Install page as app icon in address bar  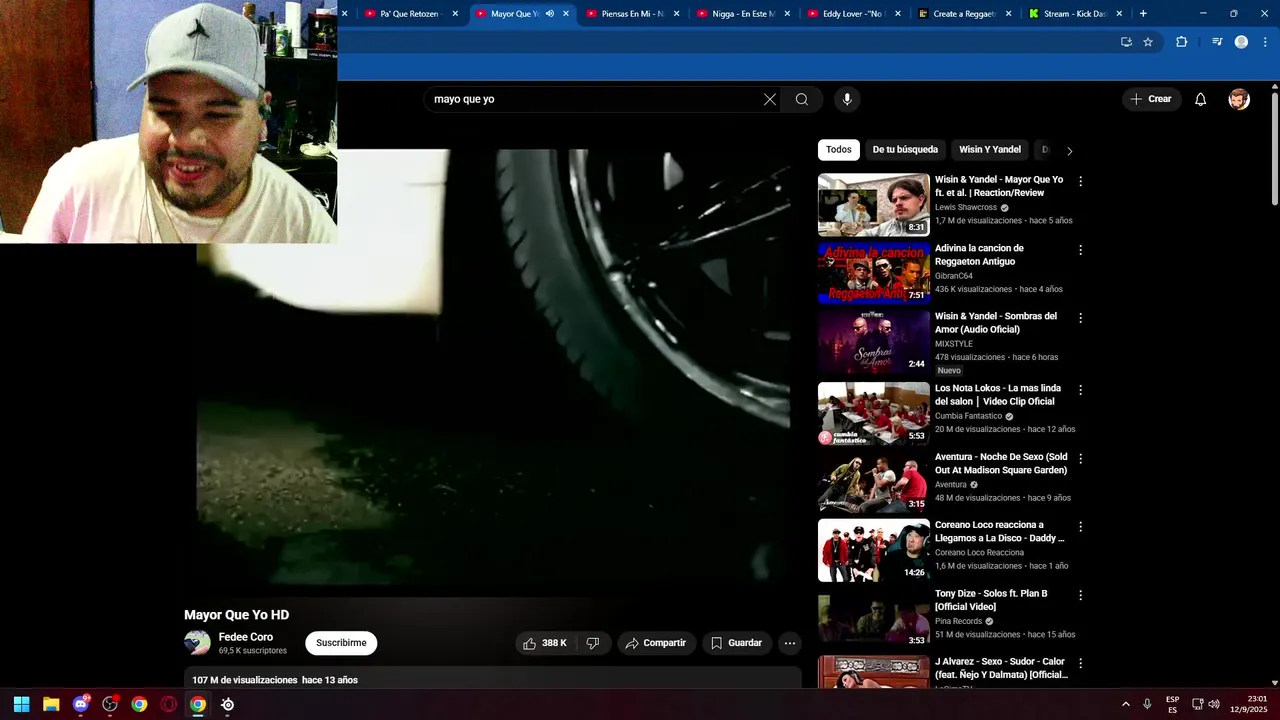[x=1126, y=42]
